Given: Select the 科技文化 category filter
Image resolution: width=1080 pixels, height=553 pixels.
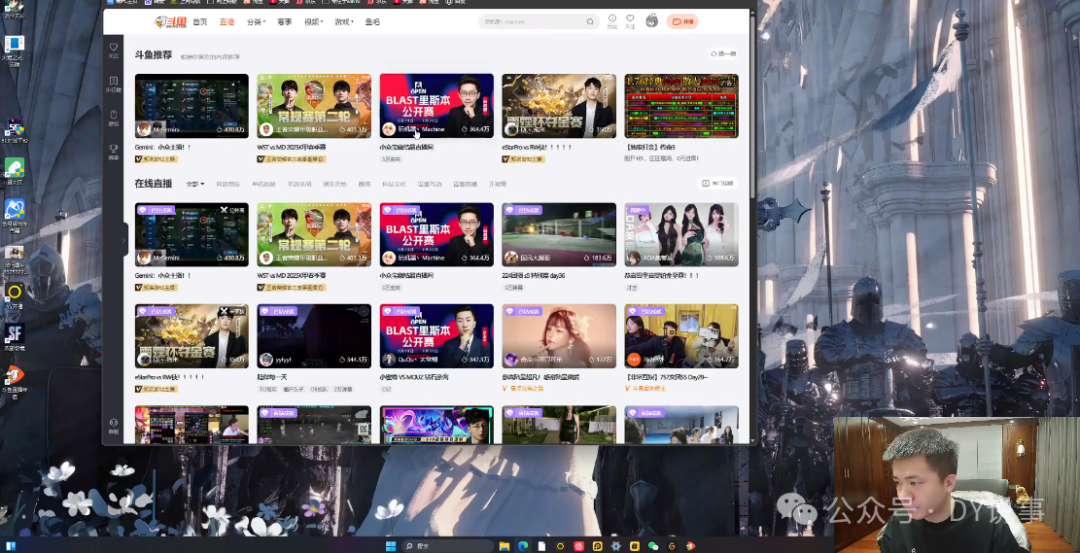Looking at the screenshot, I should [394, 184].
